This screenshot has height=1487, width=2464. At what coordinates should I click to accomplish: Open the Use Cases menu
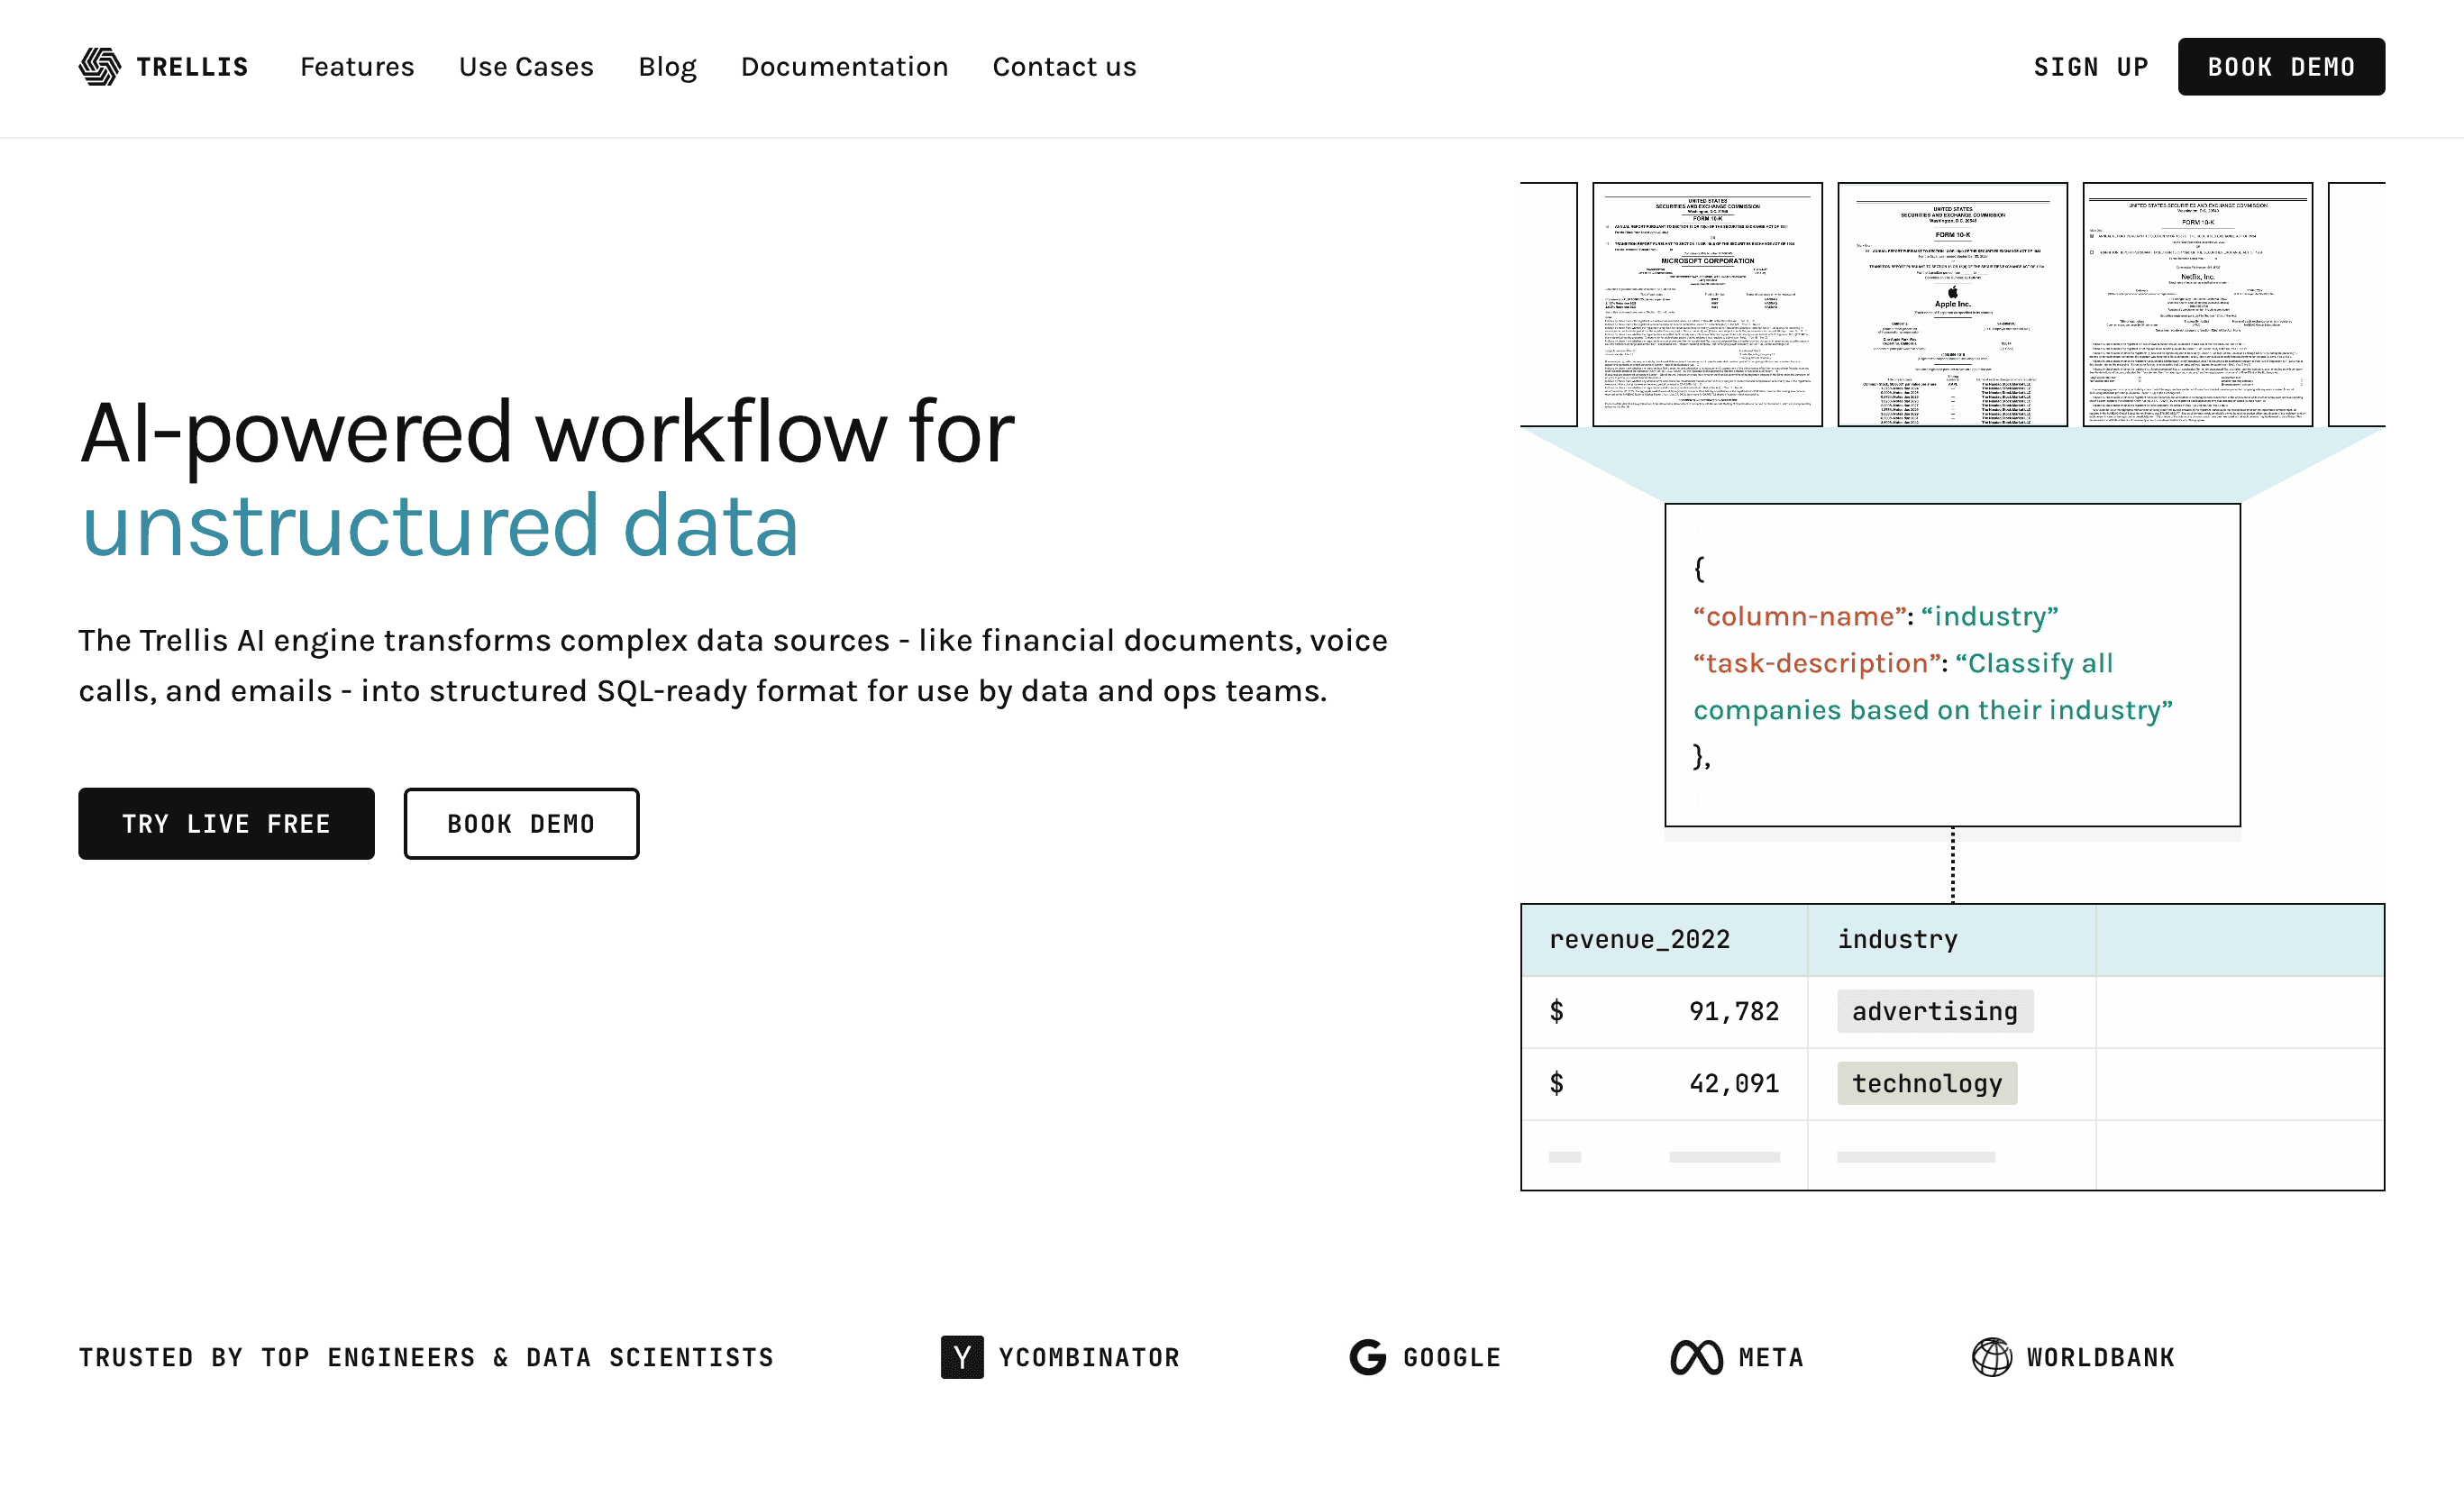coord(525,67)
